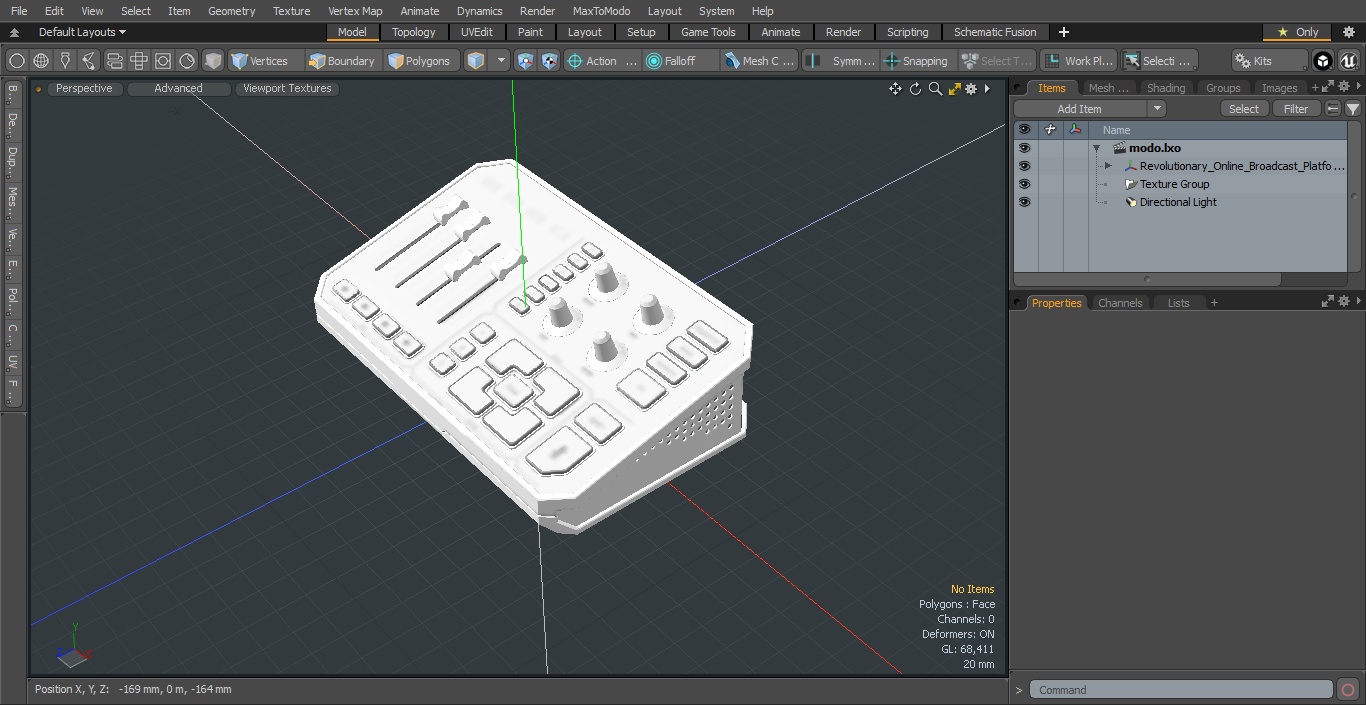Toggle visibility of Revolutionary_Online_Broadcast mesh
Screen dimensions: 1366x705
tap(1024, 166)
